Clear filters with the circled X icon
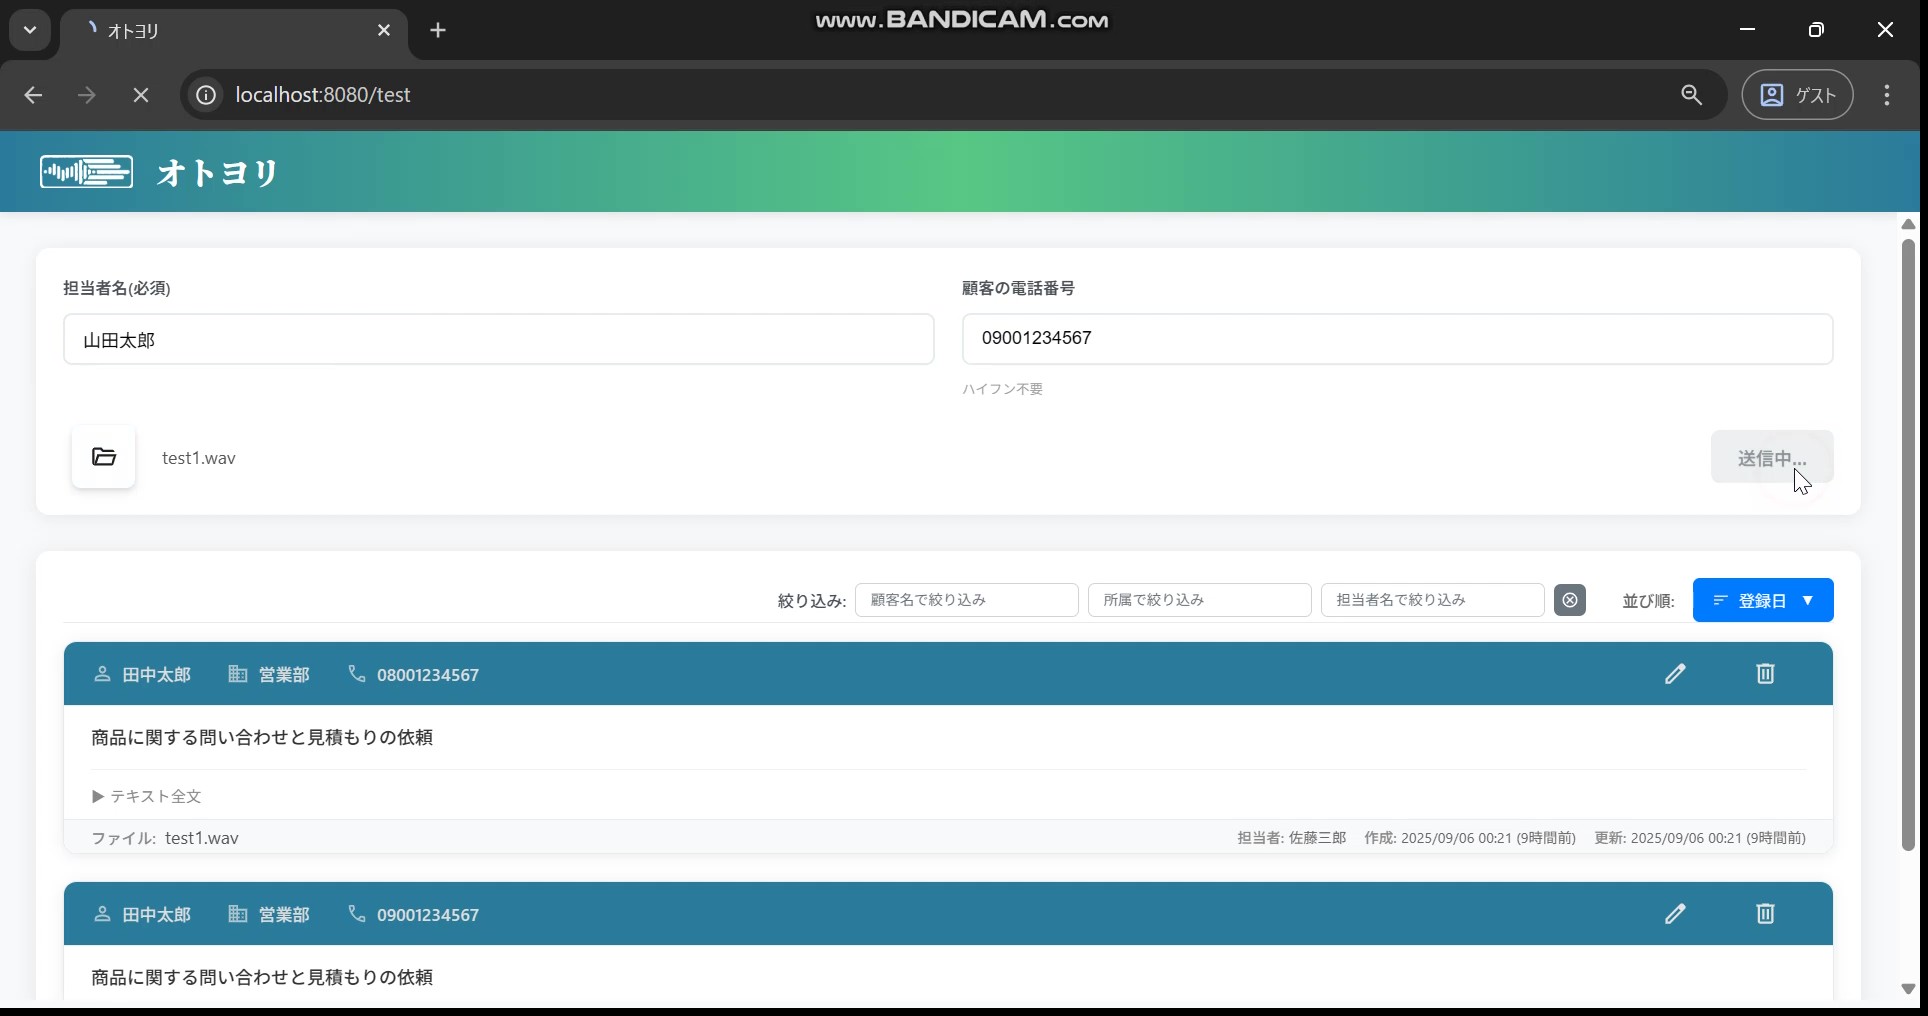 1569,600
